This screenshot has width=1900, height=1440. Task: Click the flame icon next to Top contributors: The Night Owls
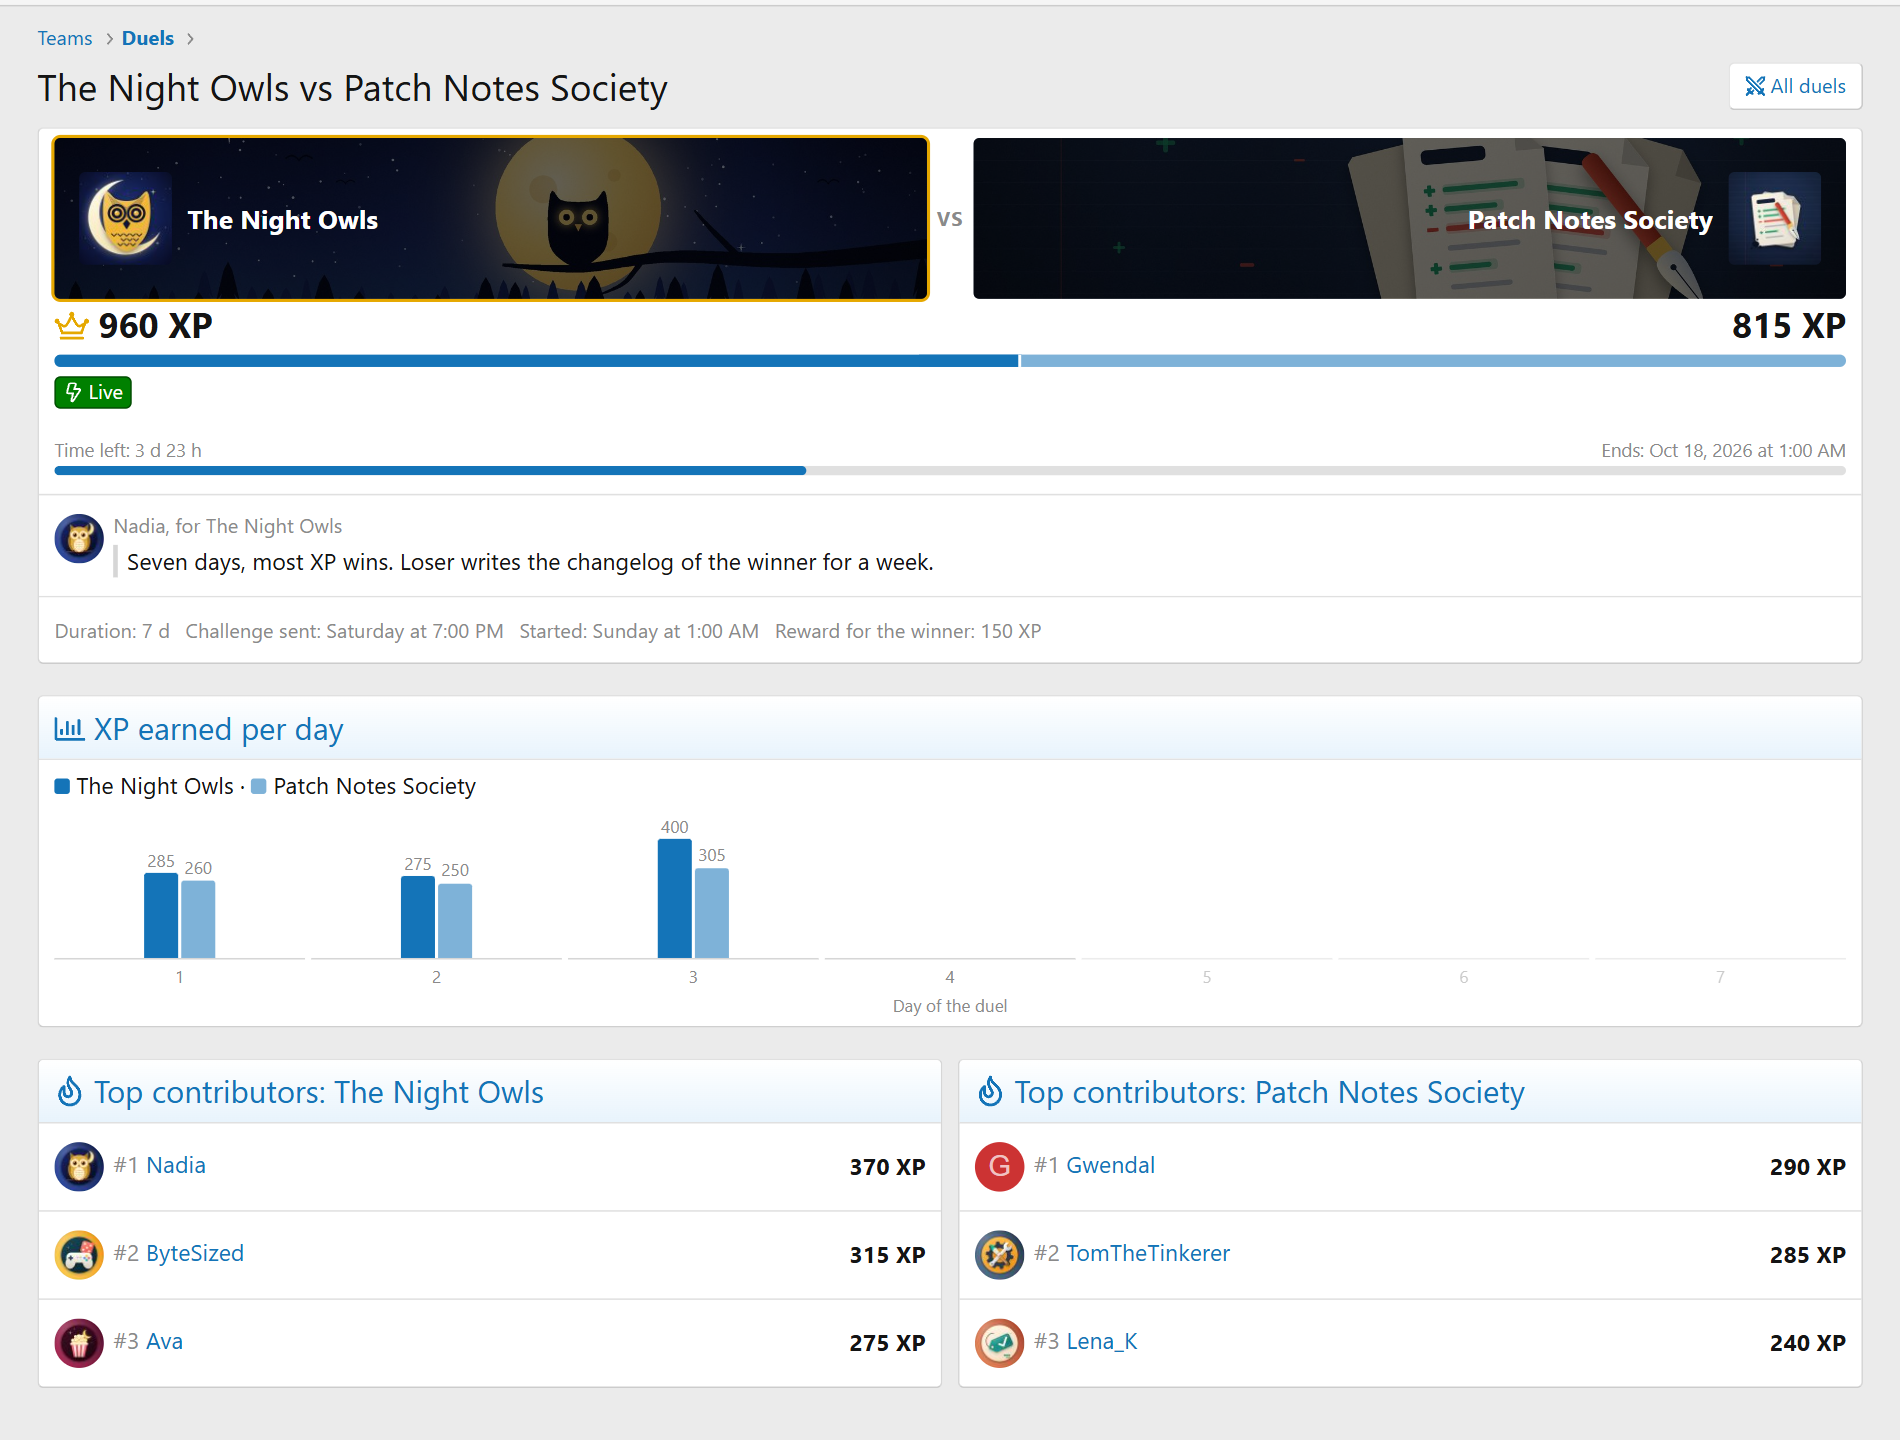pyautogui.click(x=70, y=1092)
